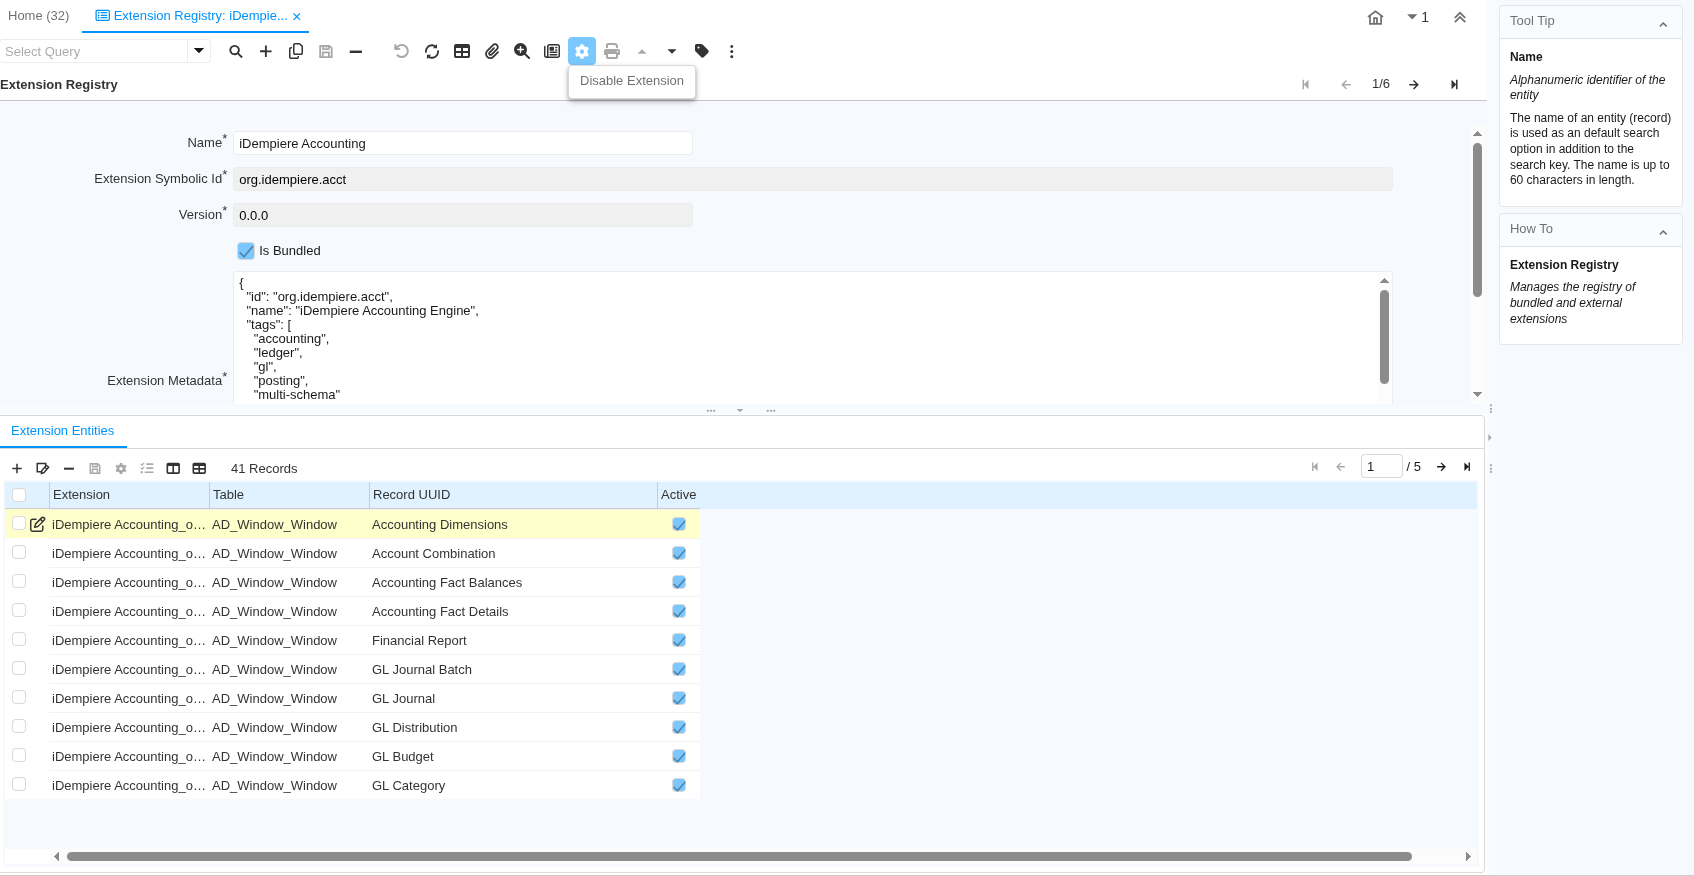The width and height of the screenshot is (1694, 876).
Task: Open the Extension Entities tab
Action: (63, 431)
